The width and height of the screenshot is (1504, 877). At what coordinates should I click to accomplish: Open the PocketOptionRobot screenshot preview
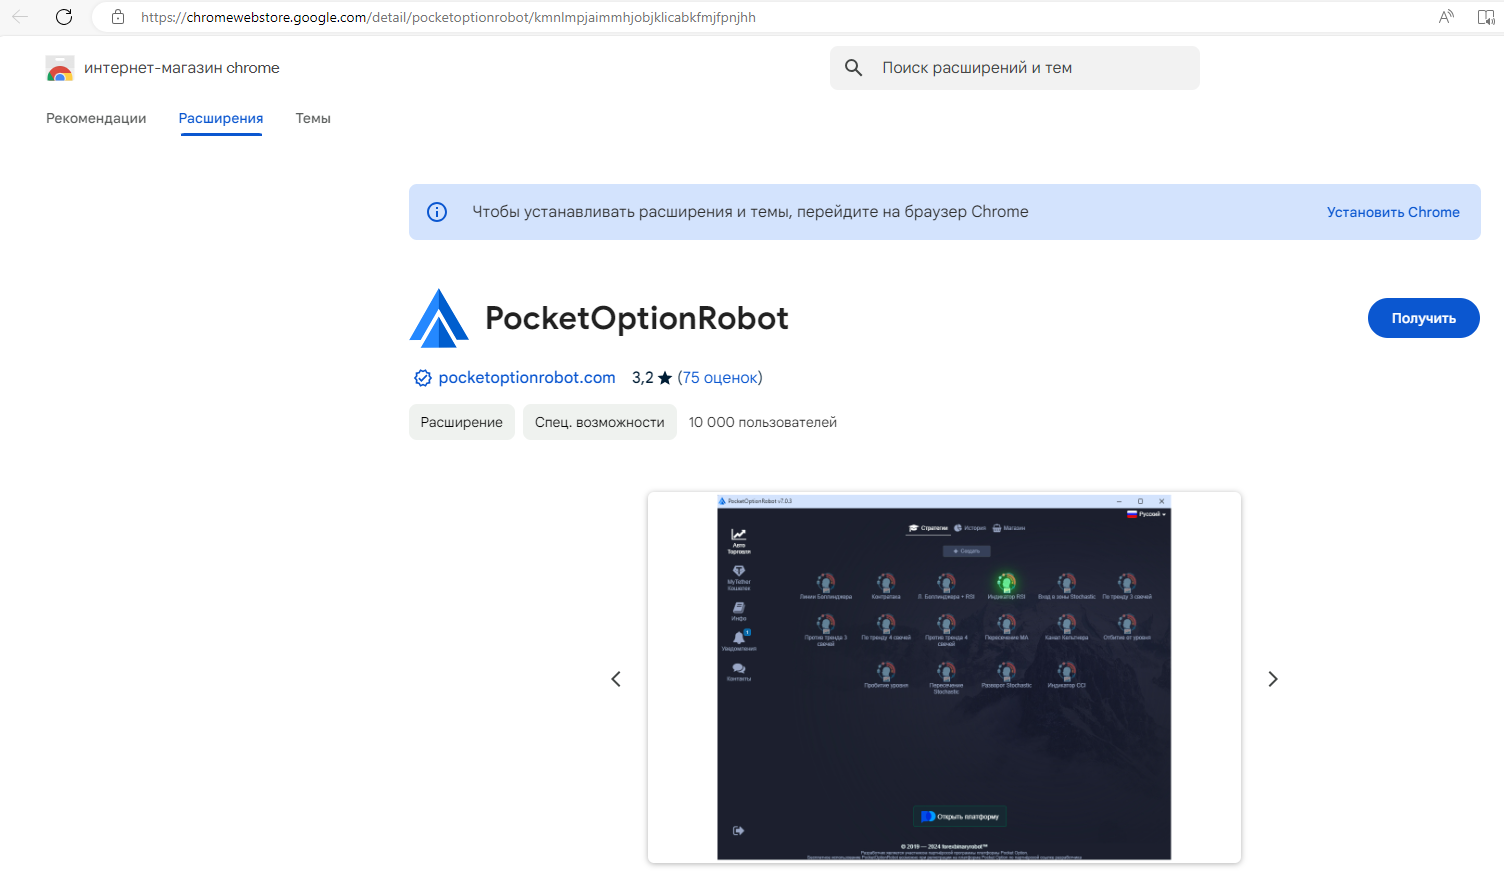(944, 677)
